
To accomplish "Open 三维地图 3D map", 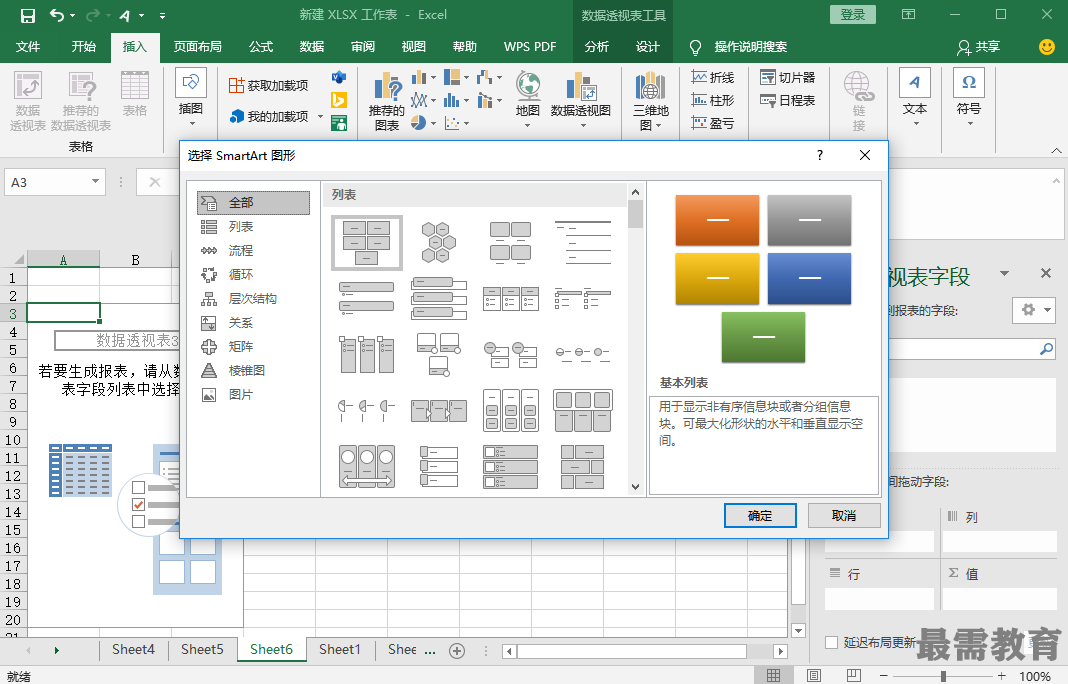I will coord(650,102).
